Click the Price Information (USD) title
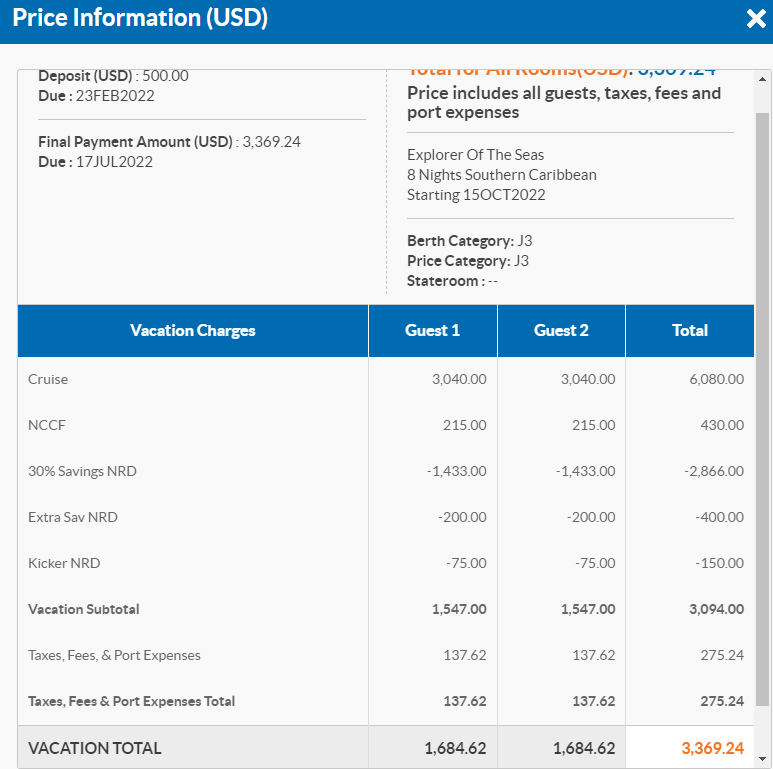The image size is (773, 769). tap(140, 18)
